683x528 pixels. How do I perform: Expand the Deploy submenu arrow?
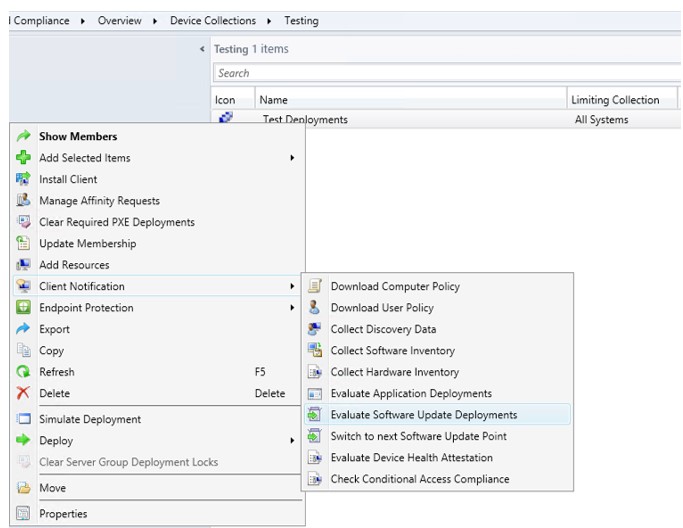(x=292, y=441)
